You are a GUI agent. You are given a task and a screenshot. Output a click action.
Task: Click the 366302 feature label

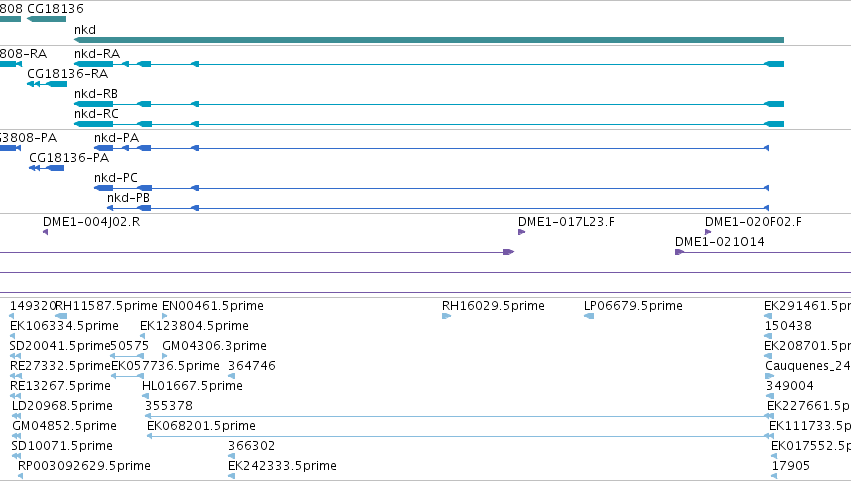point(251,447)
